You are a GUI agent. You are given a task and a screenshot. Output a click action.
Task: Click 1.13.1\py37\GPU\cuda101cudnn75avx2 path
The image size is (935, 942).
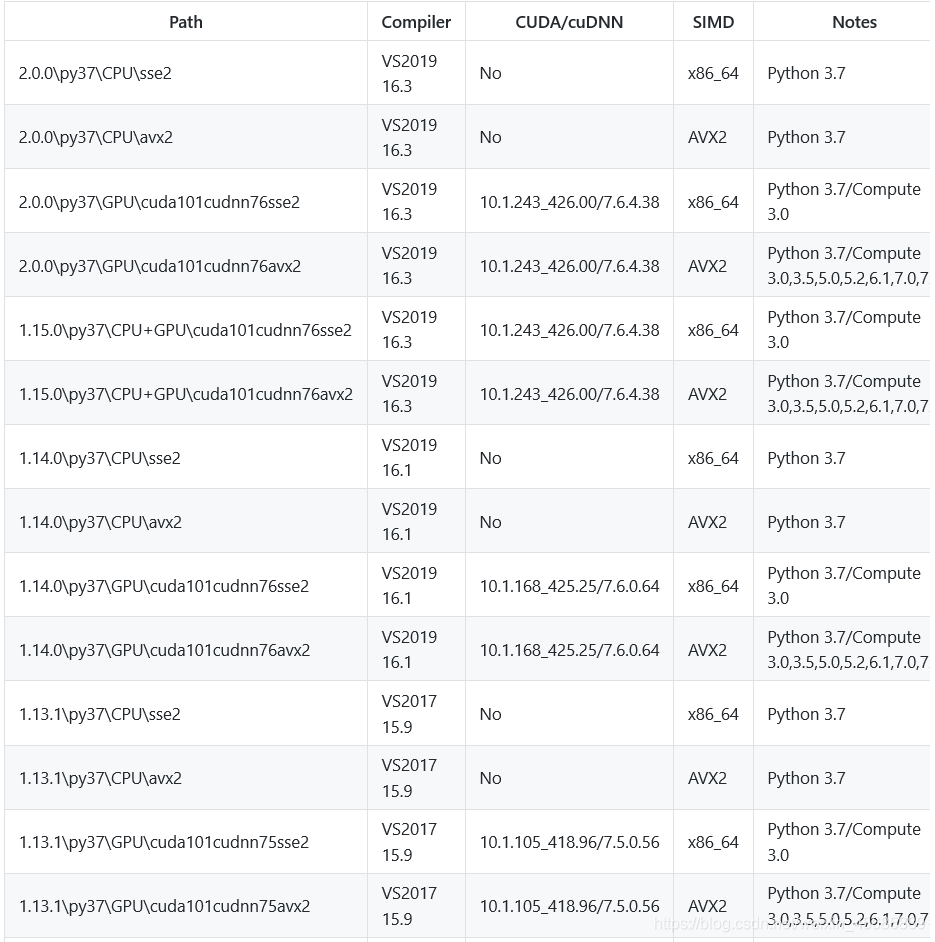(x=165, y=906)
